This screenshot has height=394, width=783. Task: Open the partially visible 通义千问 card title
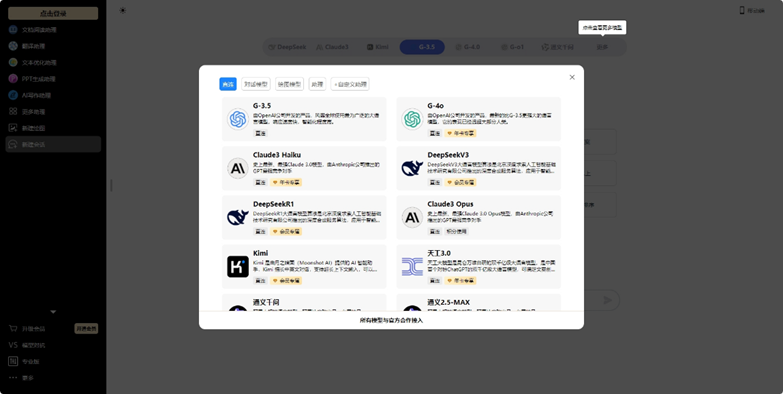[x=266, y=302]
